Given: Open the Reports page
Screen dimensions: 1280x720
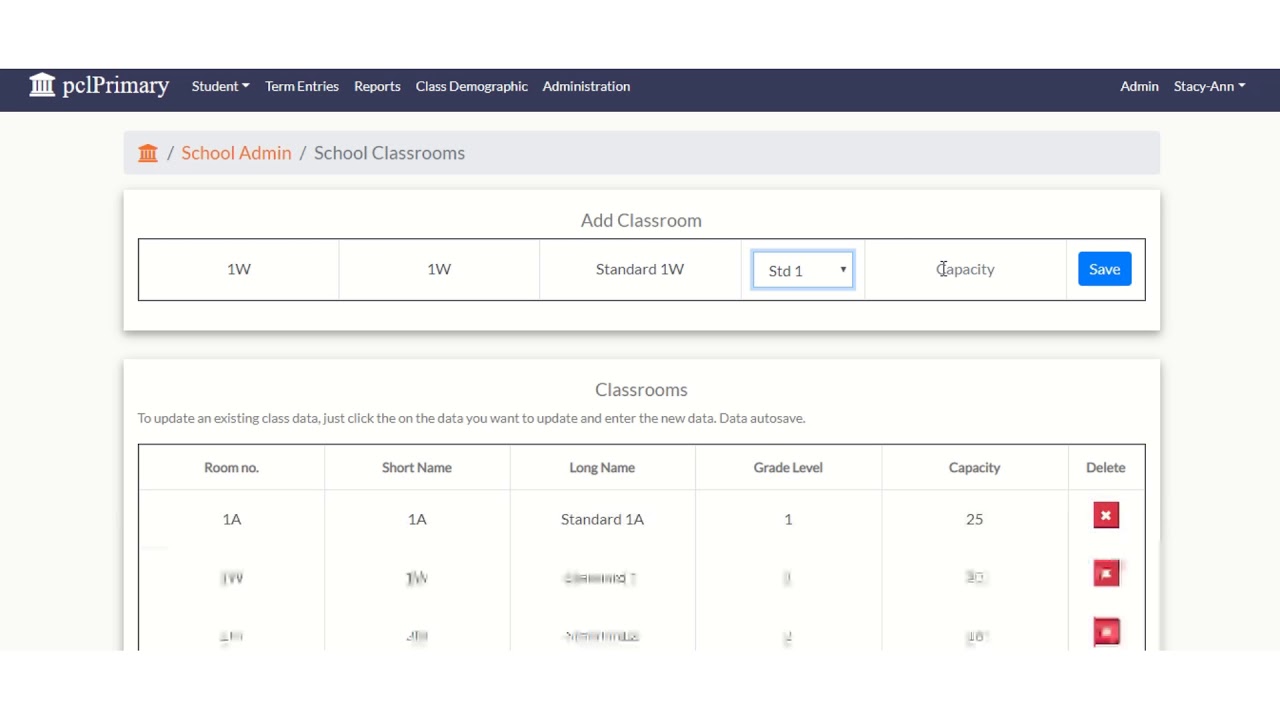Looking at the screenshot, I should pyautogui.click(x=377, y=86).
